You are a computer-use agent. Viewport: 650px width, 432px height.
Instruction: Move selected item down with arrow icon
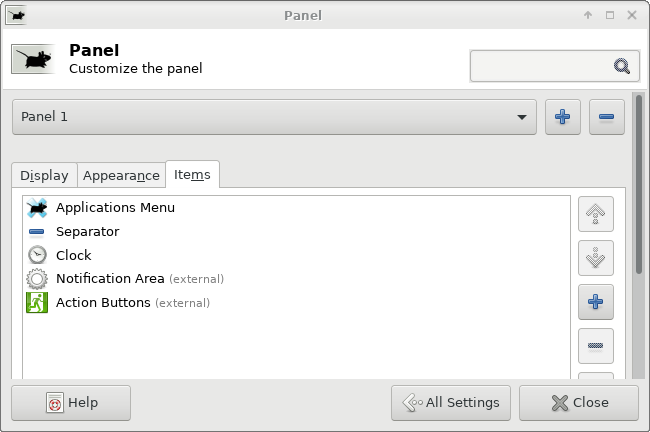[x=596, y=258]
